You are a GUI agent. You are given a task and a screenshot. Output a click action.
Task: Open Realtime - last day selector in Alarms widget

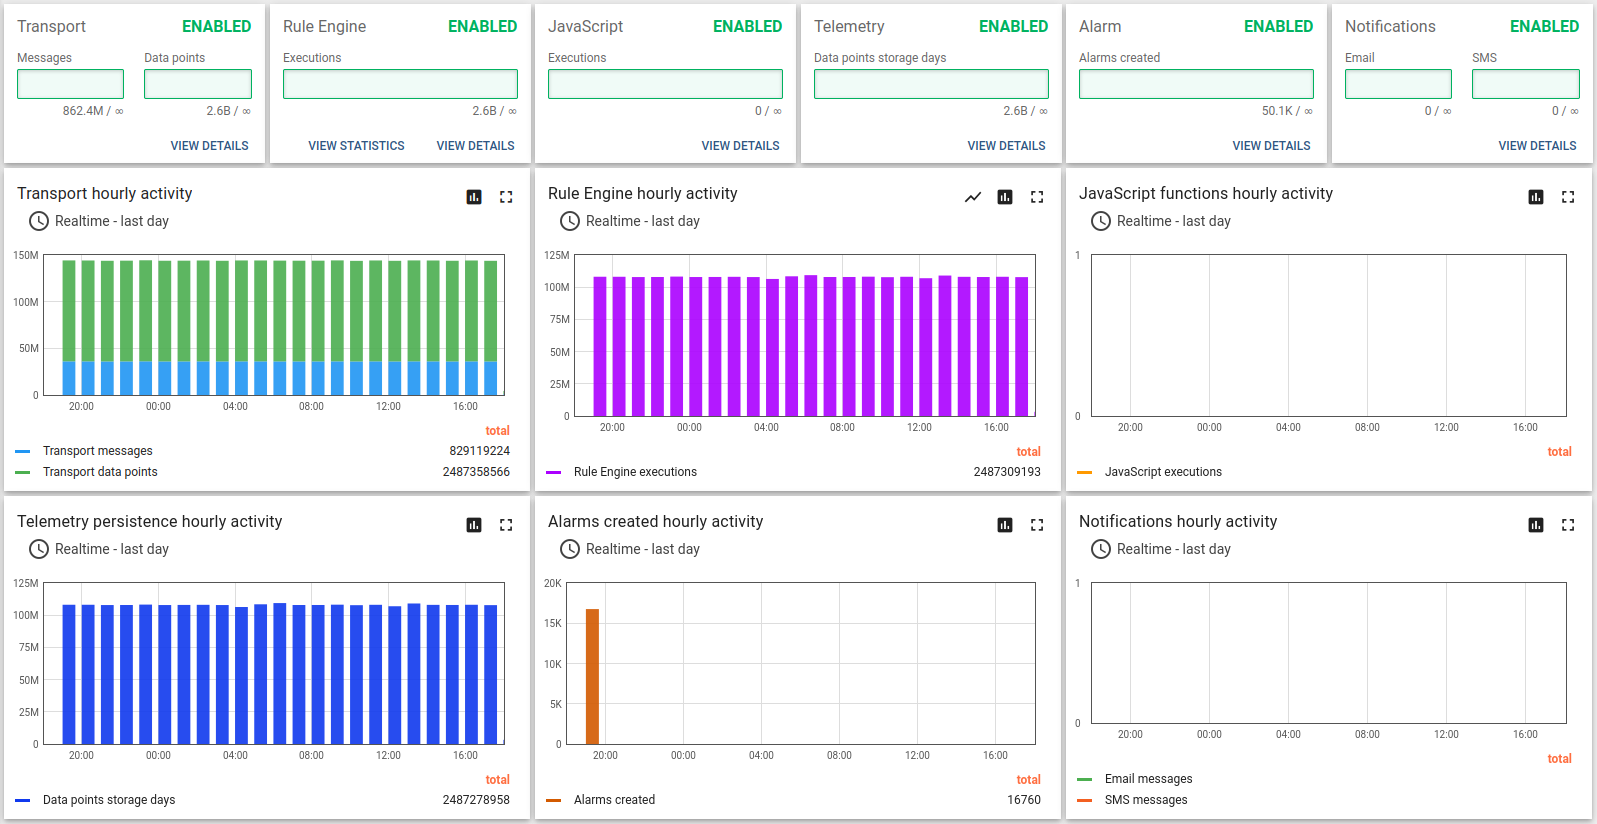coord(630,549)
